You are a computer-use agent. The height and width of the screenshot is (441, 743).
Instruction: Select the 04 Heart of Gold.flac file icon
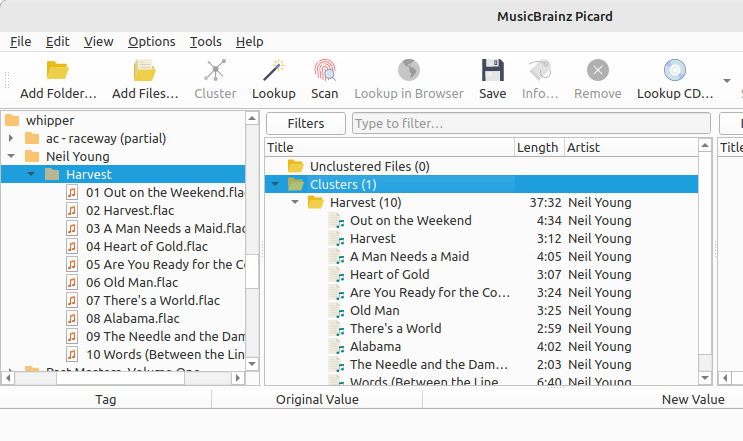coord(72,246)
